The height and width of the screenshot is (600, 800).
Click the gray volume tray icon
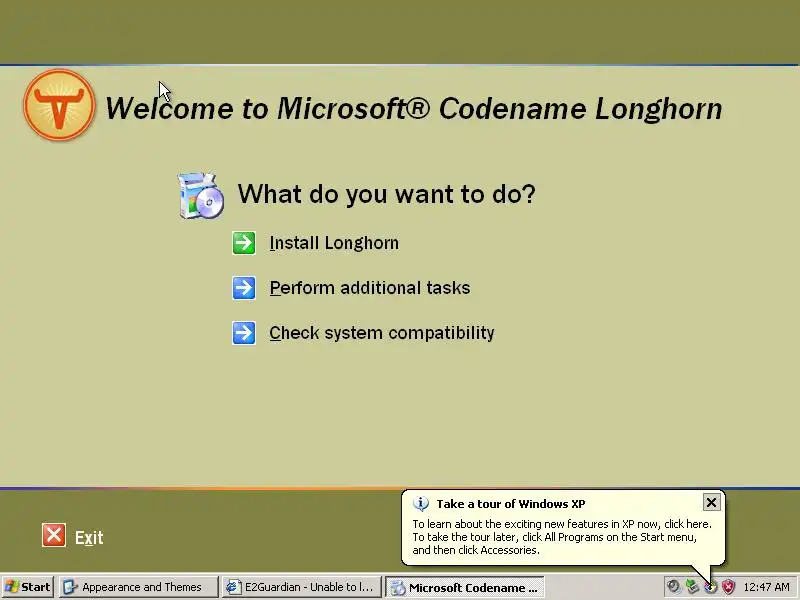tap(673, 587)
